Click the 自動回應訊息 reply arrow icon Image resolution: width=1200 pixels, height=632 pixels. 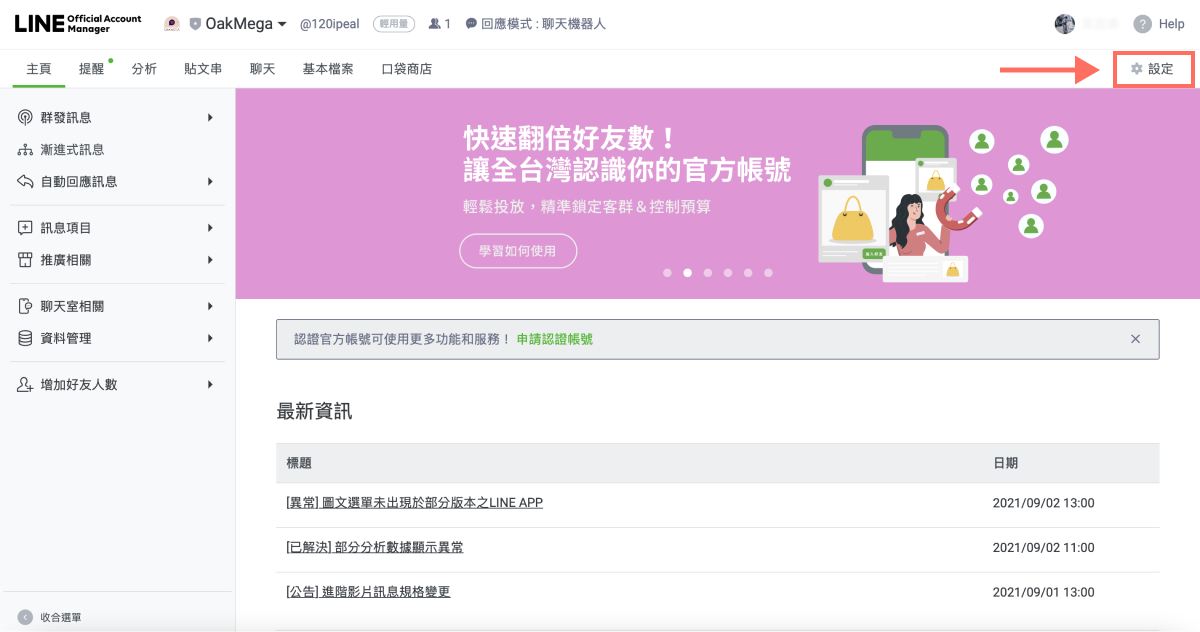[x=25, y=182]
